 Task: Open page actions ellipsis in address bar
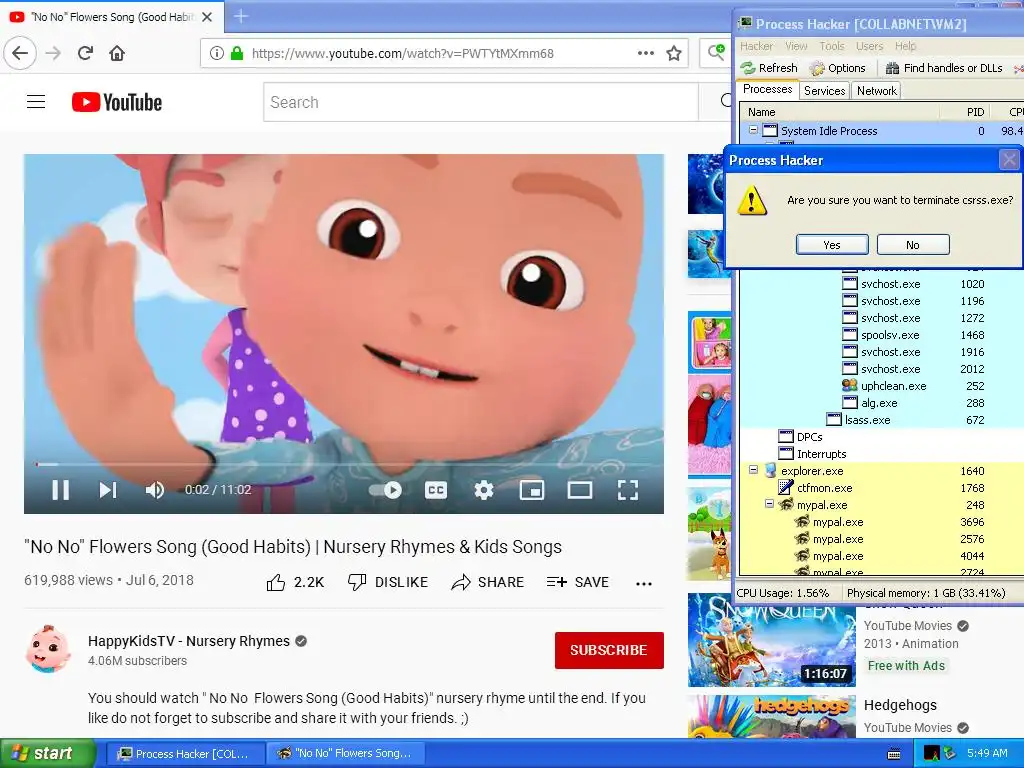646,53
